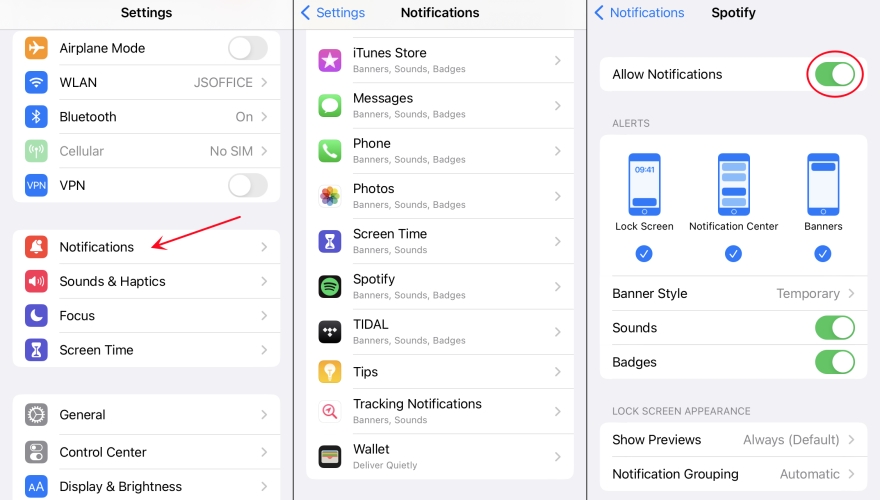Tap the Airplane Mode orange icon

(36, 48)
